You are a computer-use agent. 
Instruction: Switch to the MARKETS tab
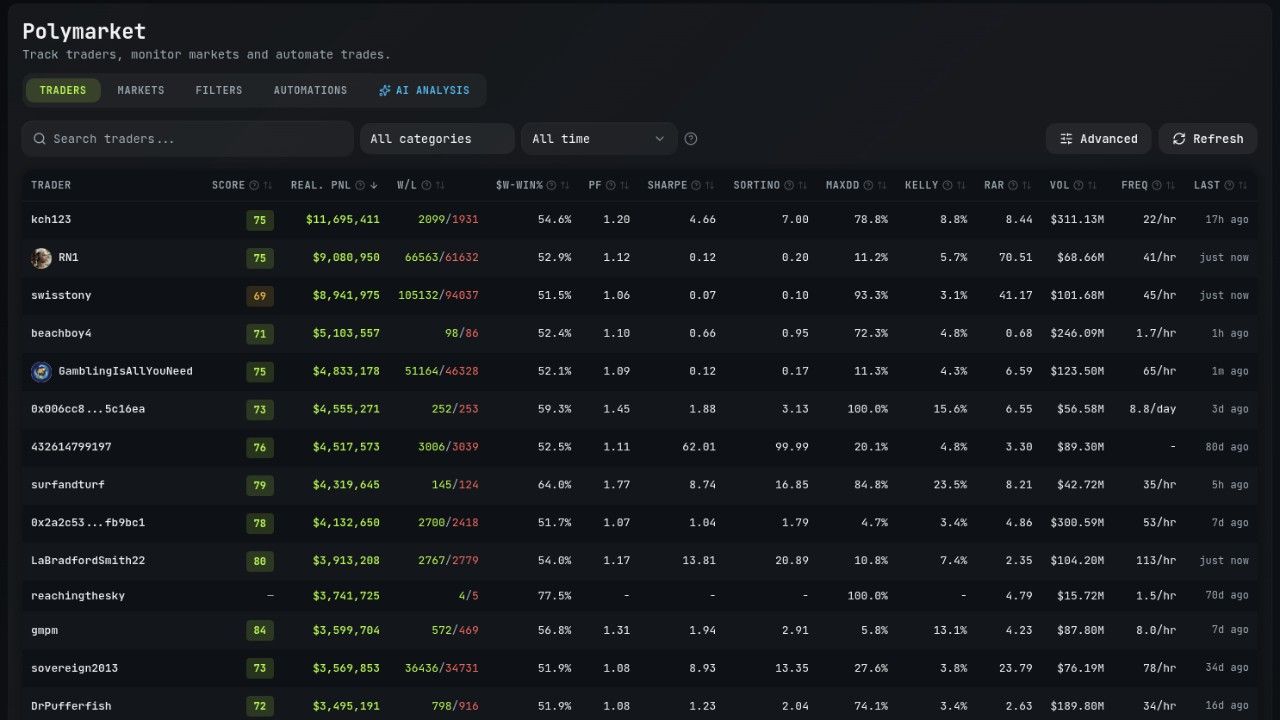coord(141,90)
